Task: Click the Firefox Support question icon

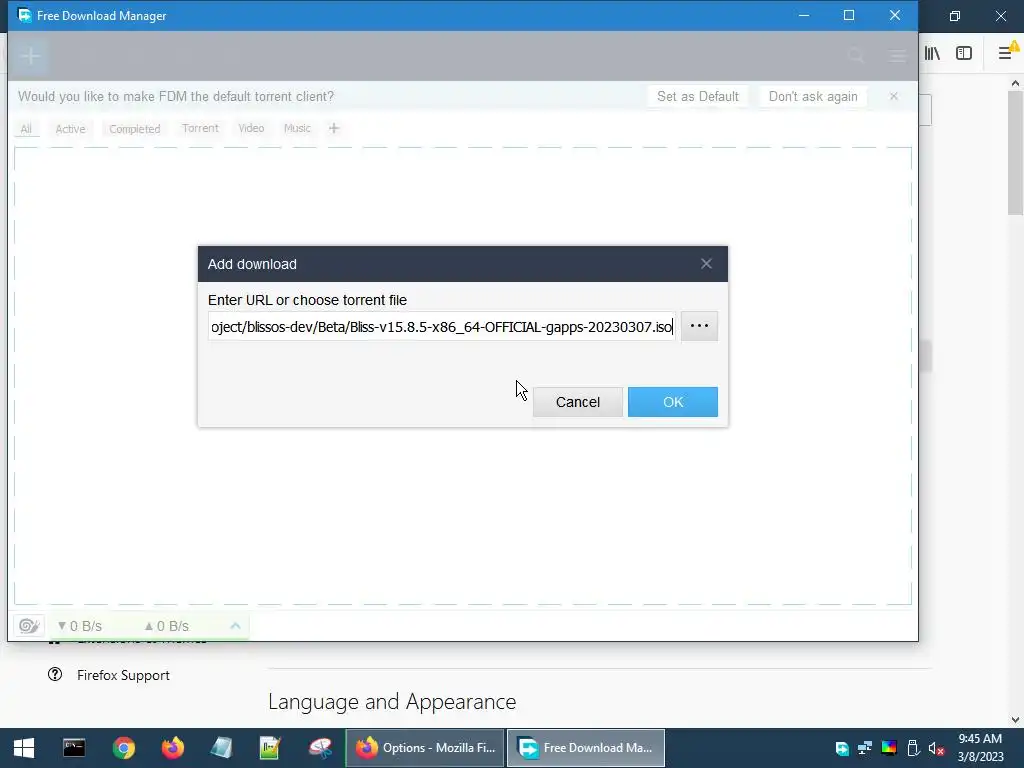Action: coord(55,674)
